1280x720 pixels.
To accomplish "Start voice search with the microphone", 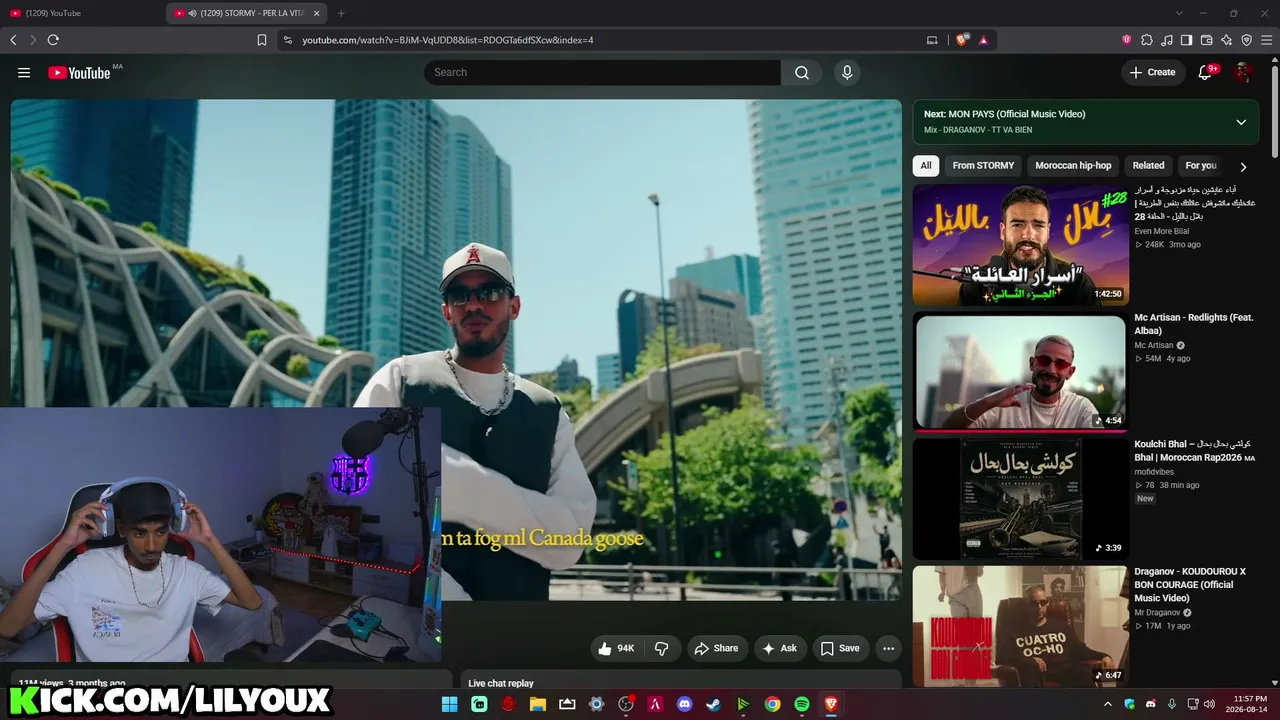I will tap(847, 72).
